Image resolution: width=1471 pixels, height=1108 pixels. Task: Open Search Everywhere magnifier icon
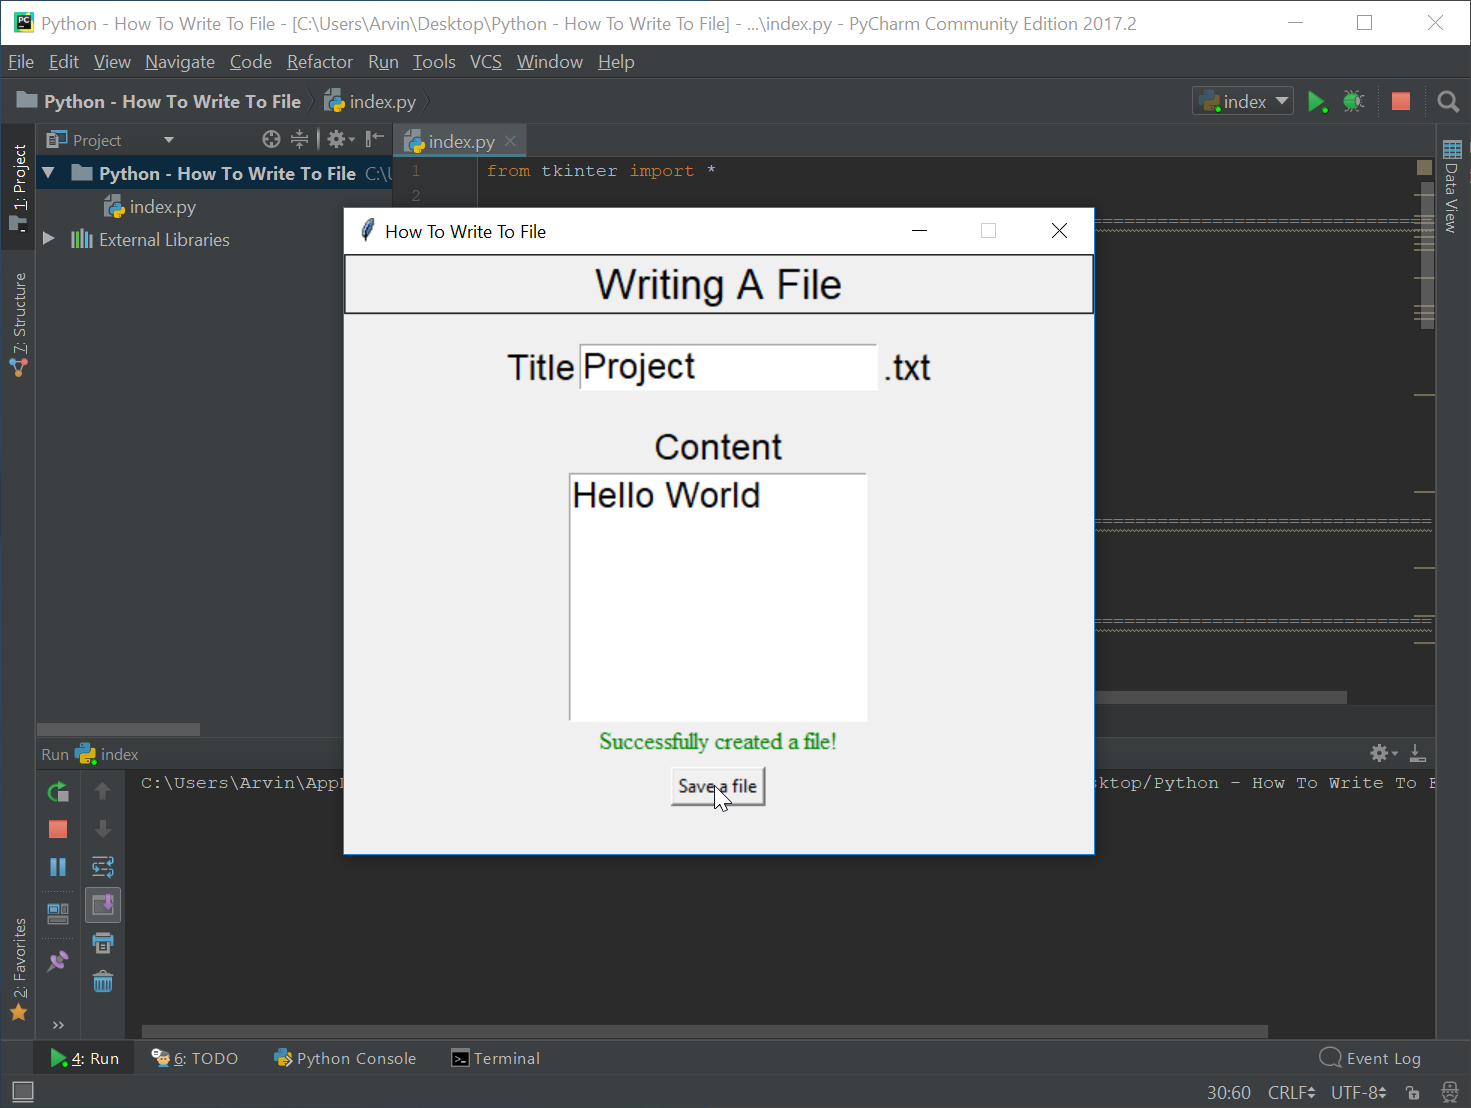pyautogui.click(x=1447, y=102)
